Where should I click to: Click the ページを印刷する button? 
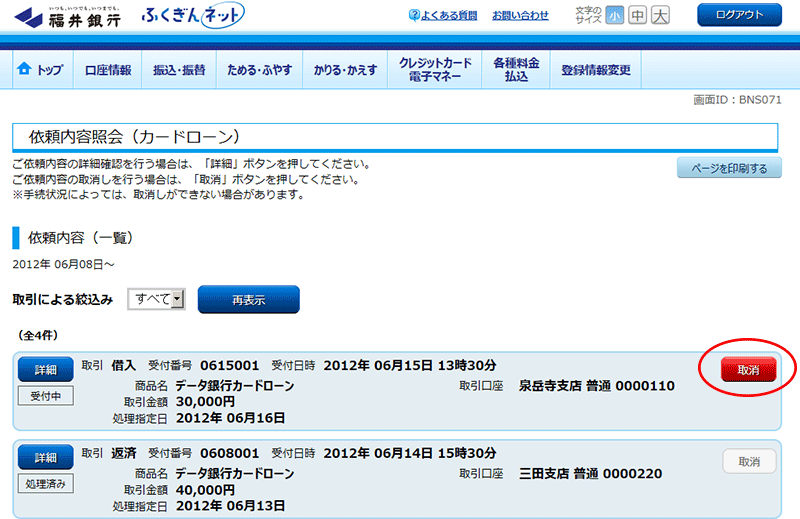click(729, 168)
